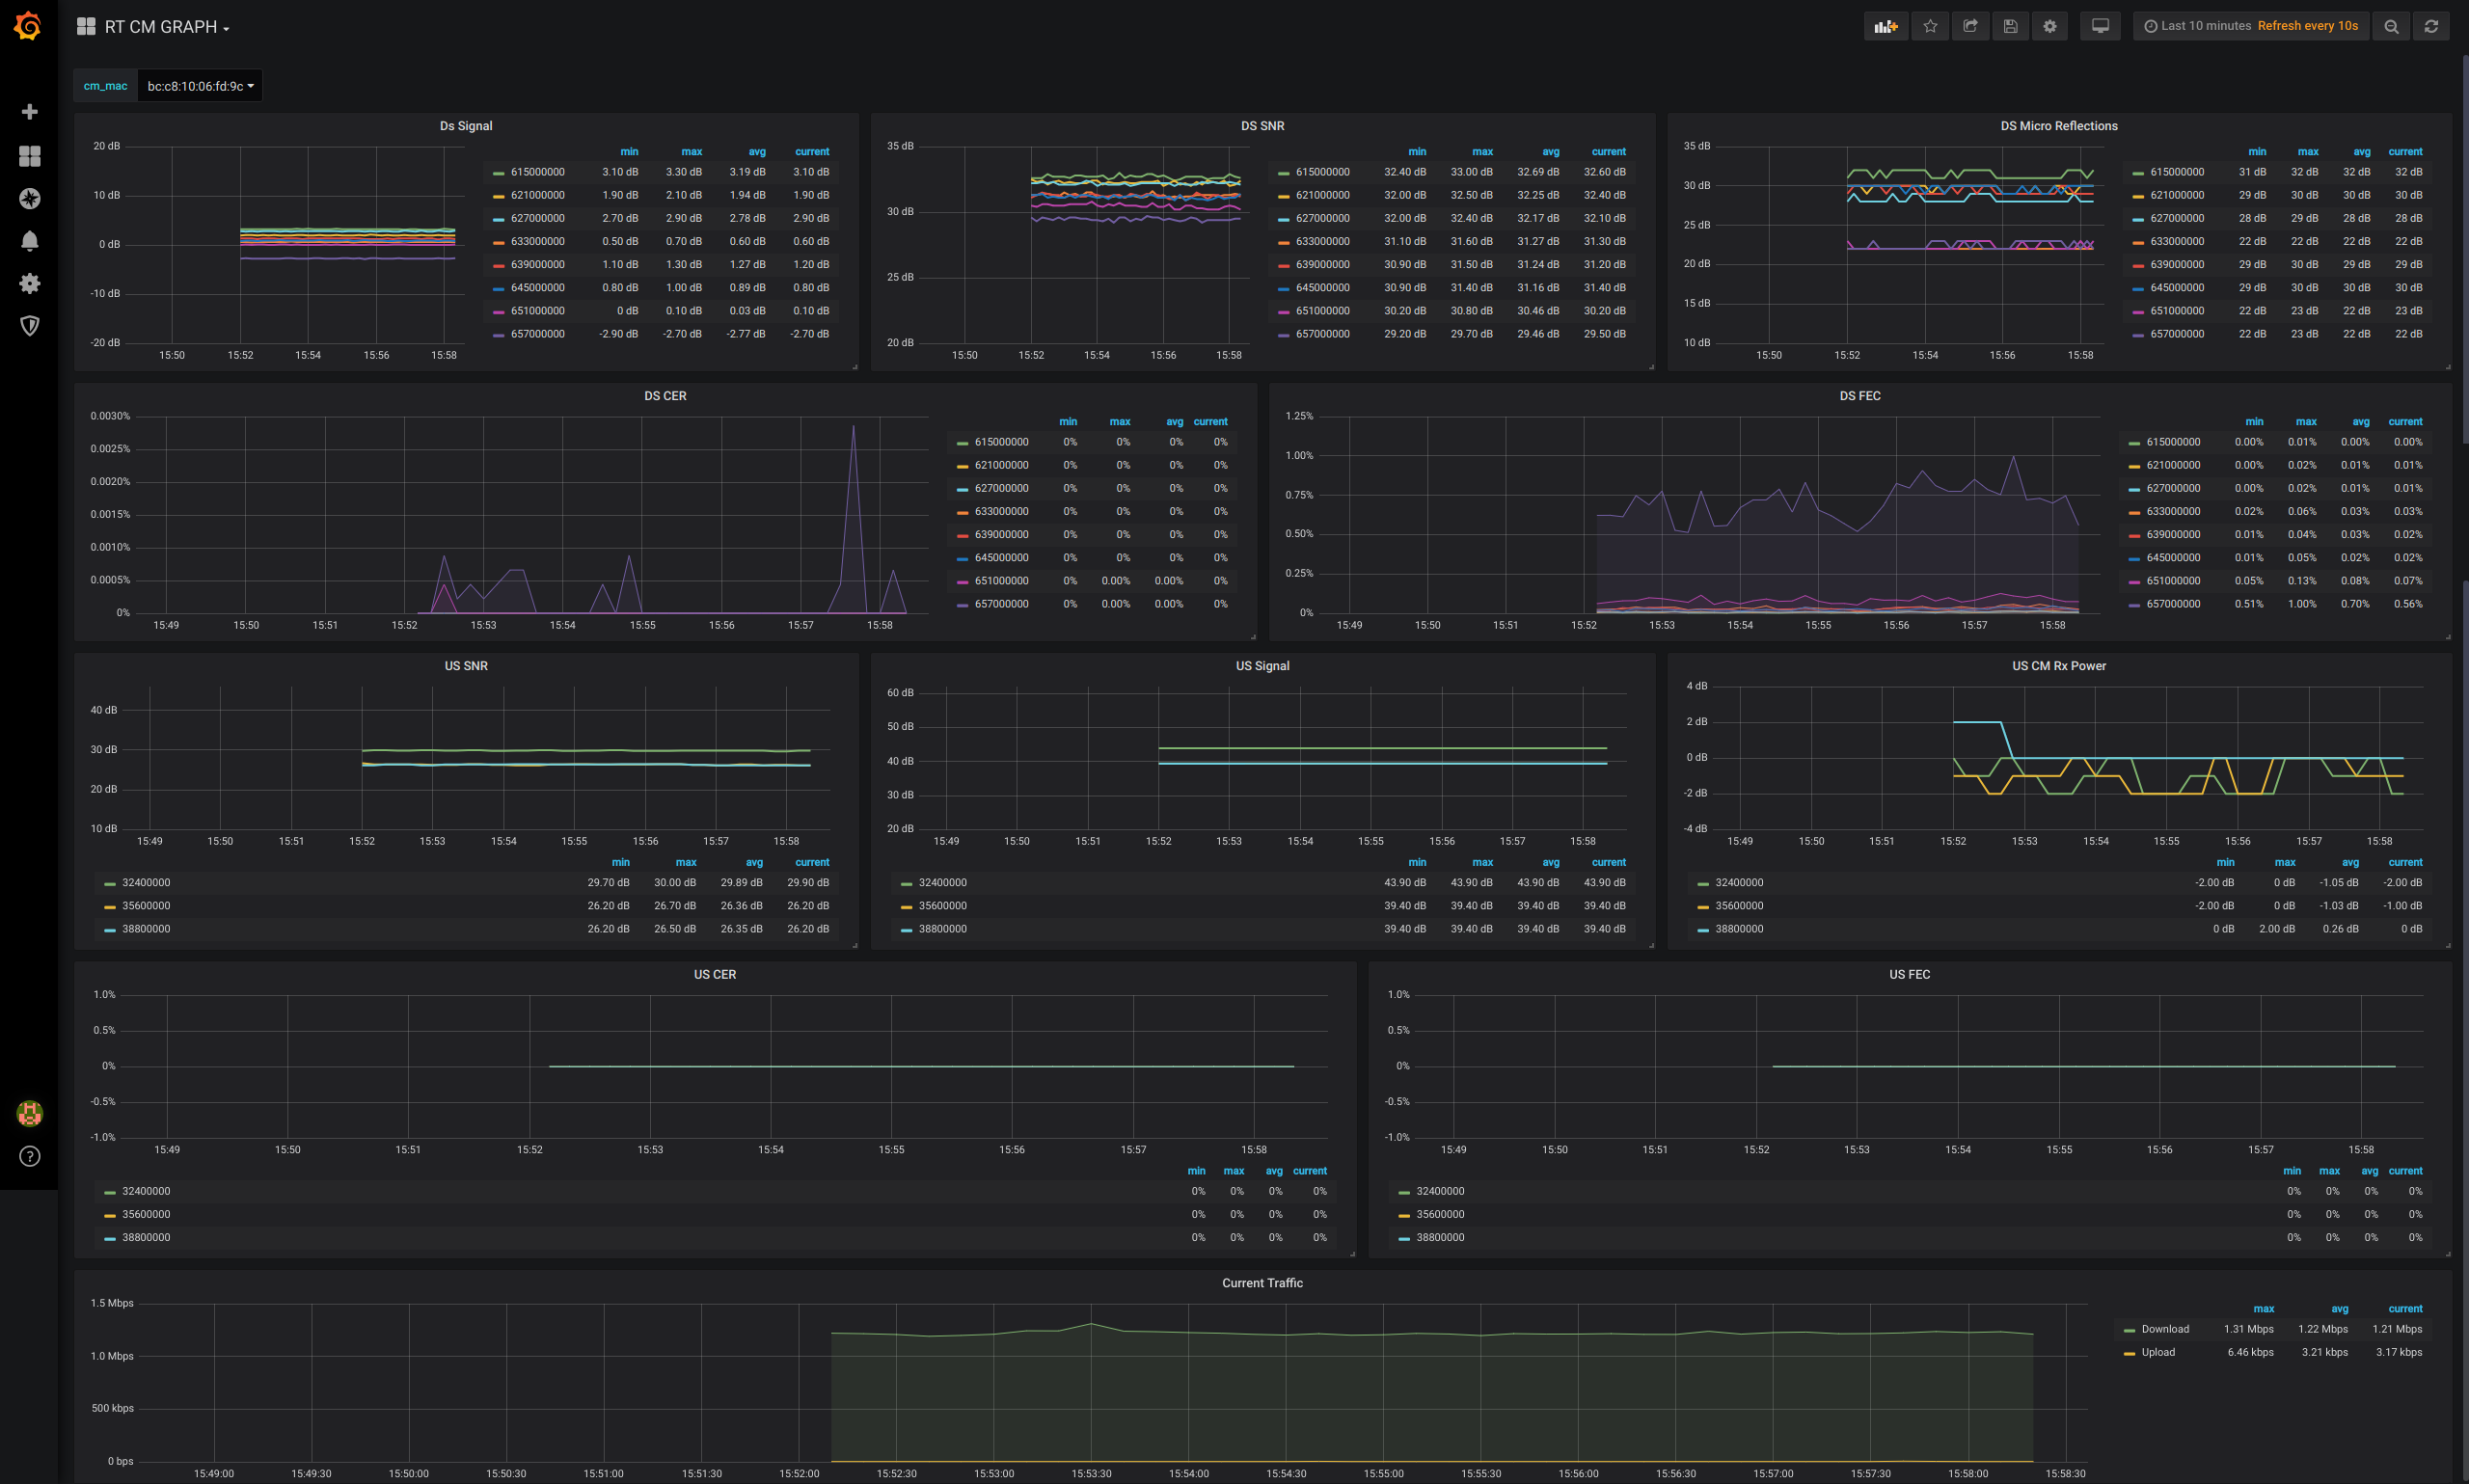This screenshot has height=1484, width=2469.
Task: Open the Create plus menu in sidebar
Action: (29, 111)
